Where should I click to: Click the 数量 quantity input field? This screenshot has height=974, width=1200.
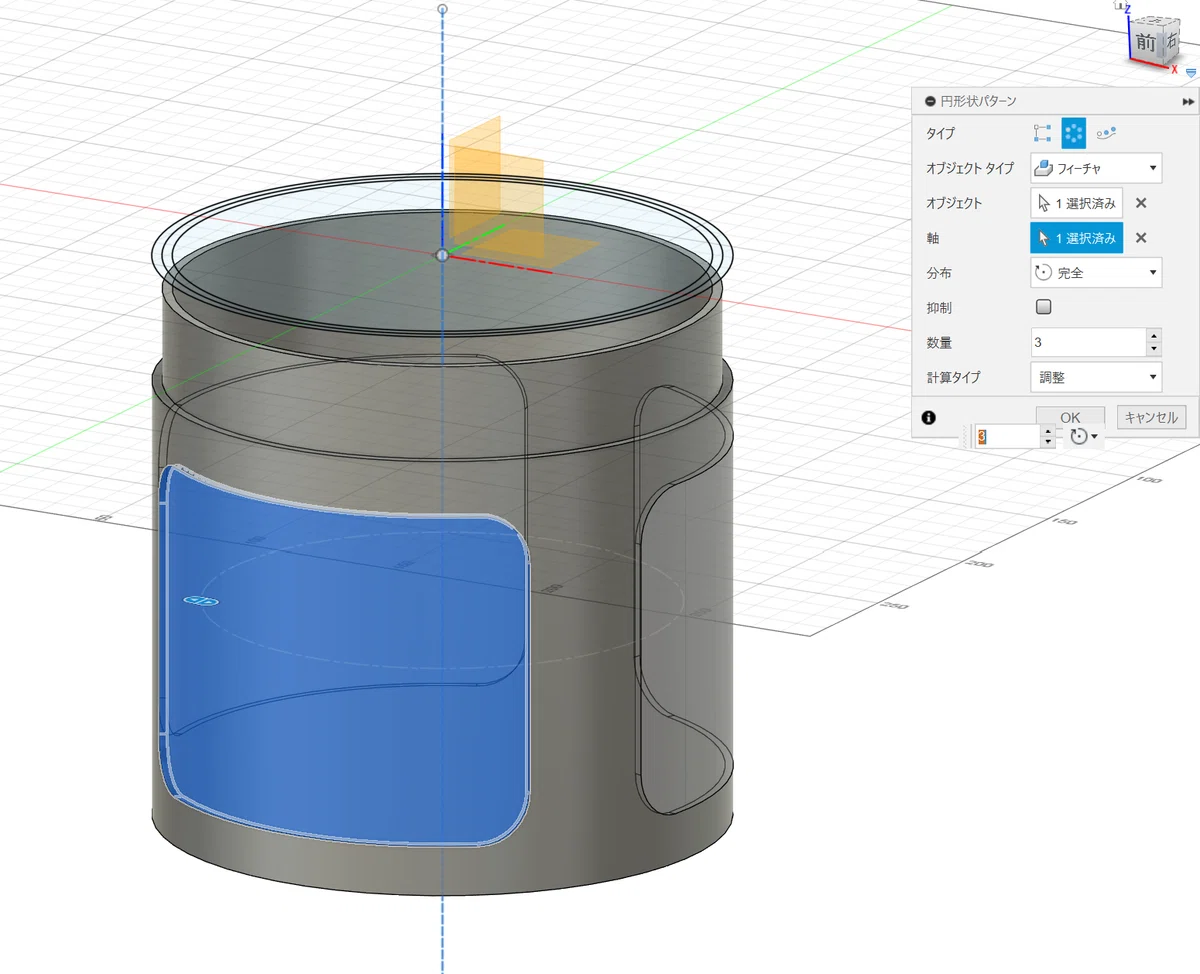click(x=1088, y=342)
